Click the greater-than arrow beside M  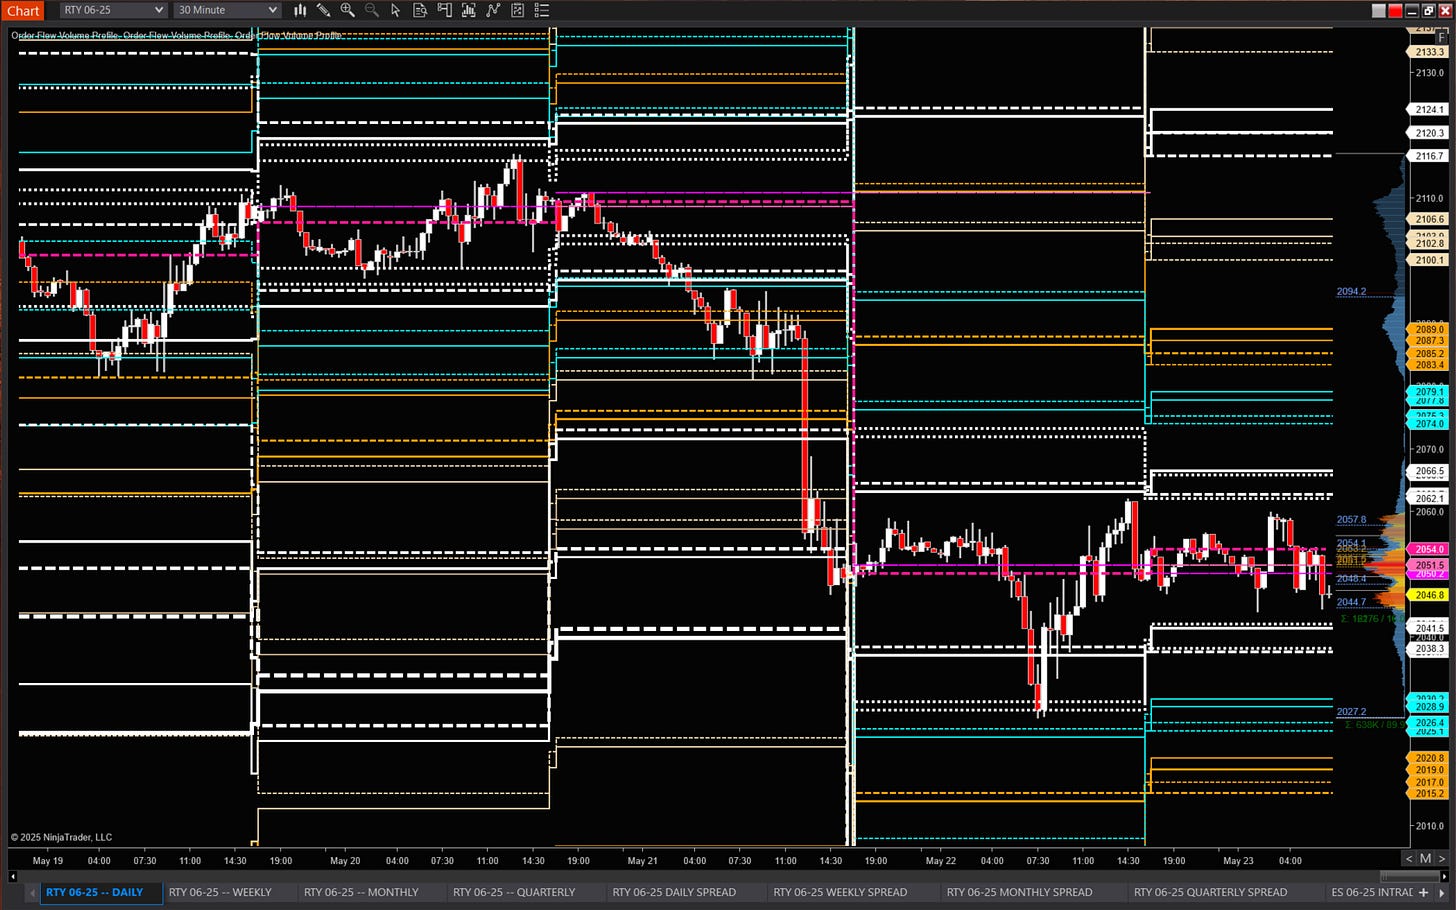[1441, 858]
